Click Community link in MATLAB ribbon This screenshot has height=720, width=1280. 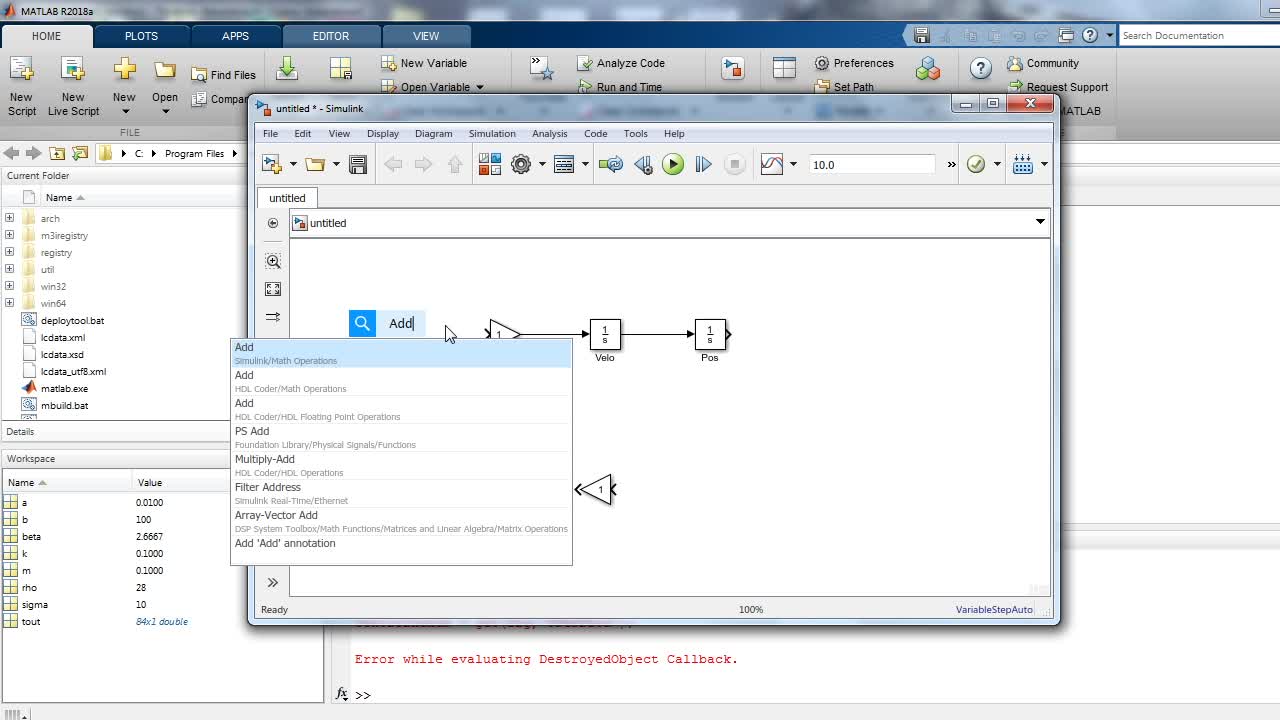click(x=1043, y=63)
